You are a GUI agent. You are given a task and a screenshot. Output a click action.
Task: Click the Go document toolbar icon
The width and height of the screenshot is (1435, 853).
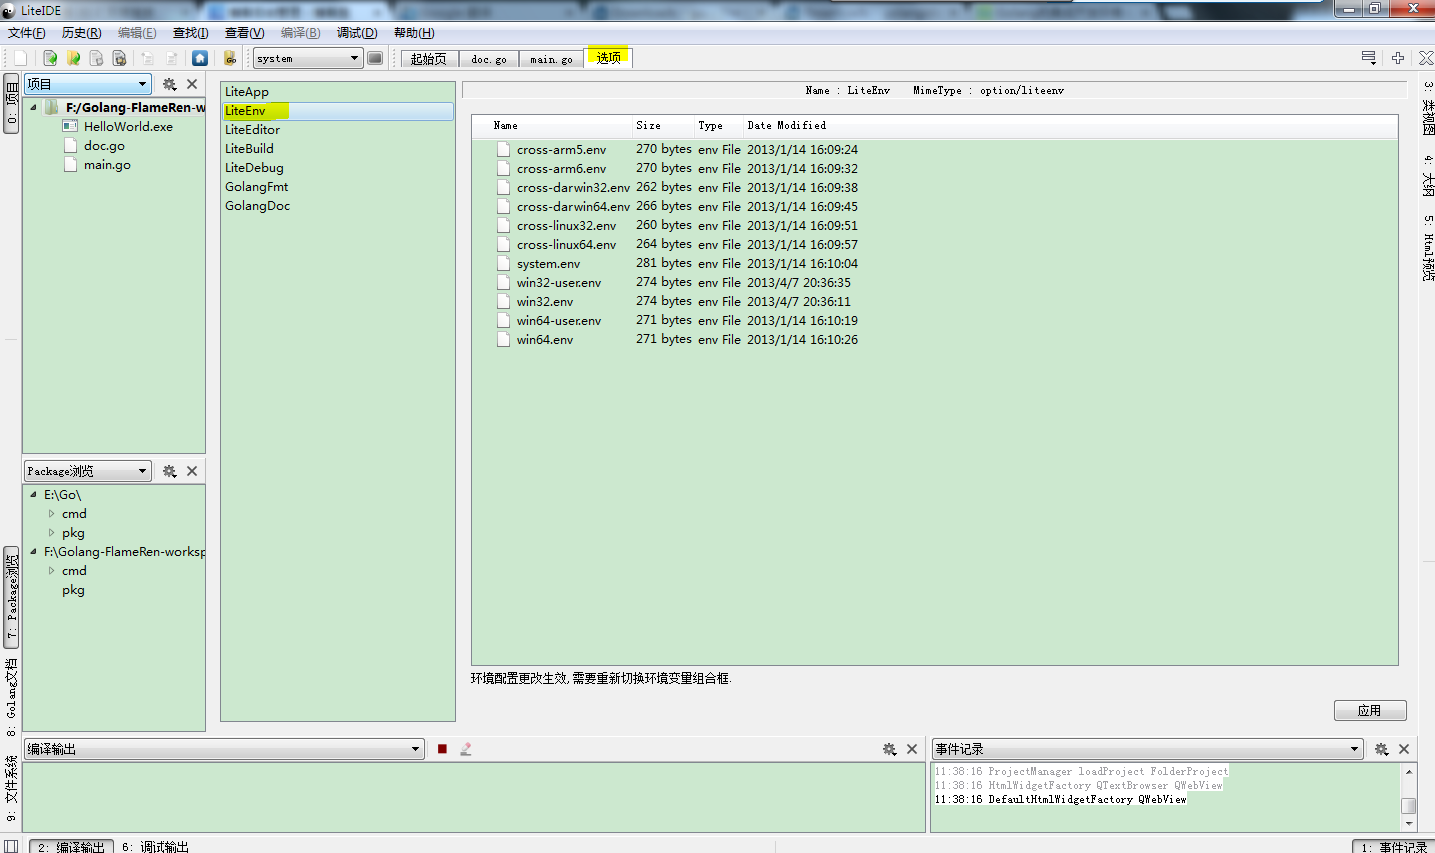[230, 58]
